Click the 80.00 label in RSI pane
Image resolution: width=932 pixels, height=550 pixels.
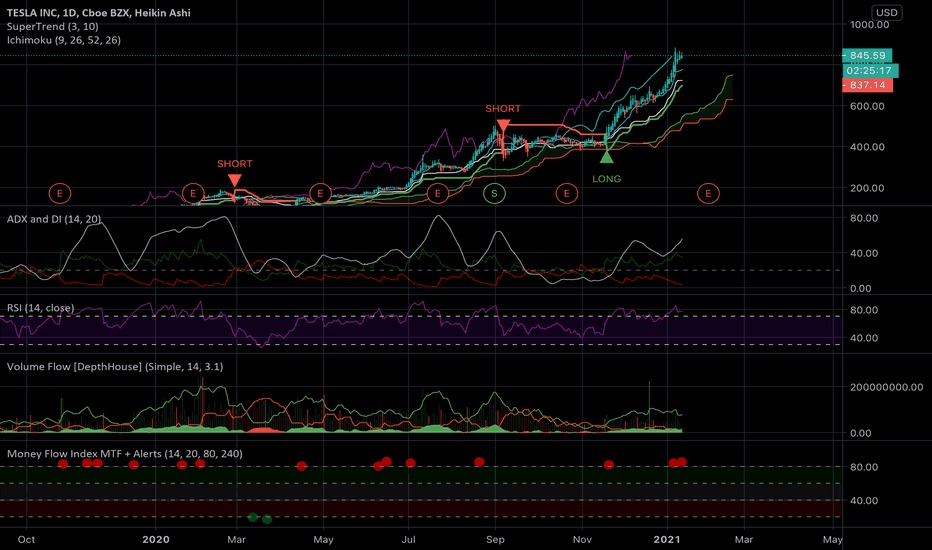(864, 310)
